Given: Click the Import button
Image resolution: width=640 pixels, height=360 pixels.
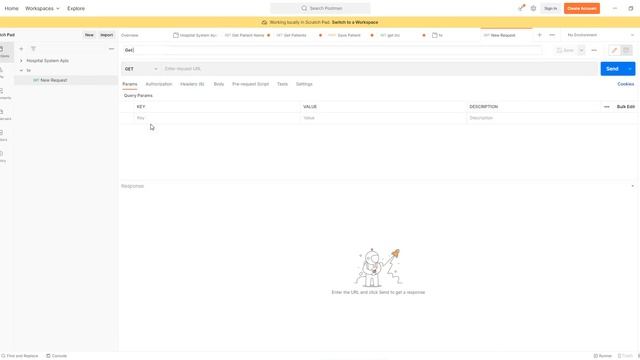Looking at the screenshot, I should [x=107, y=35].
